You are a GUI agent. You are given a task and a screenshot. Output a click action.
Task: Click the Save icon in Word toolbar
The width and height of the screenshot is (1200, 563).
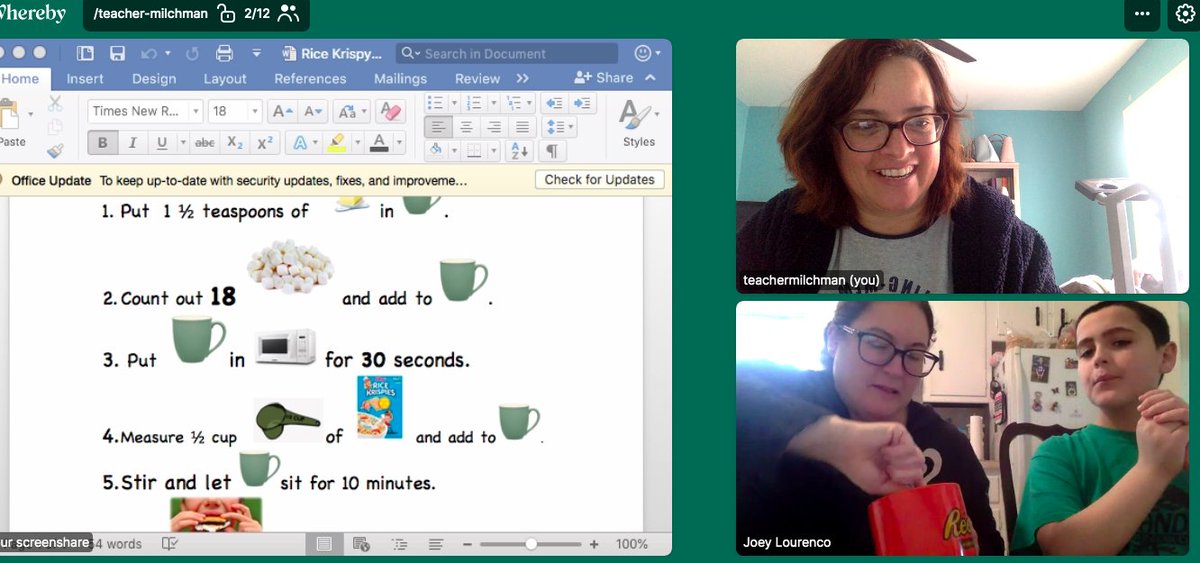pyautogui.click(x=117, y=53)
